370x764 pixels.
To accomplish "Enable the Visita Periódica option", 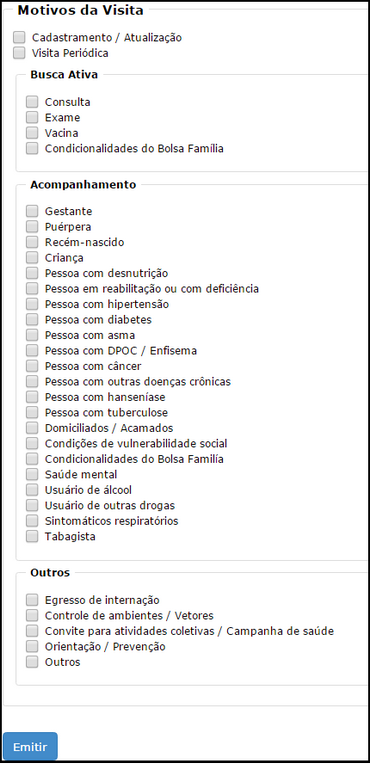I will point(19,53).
